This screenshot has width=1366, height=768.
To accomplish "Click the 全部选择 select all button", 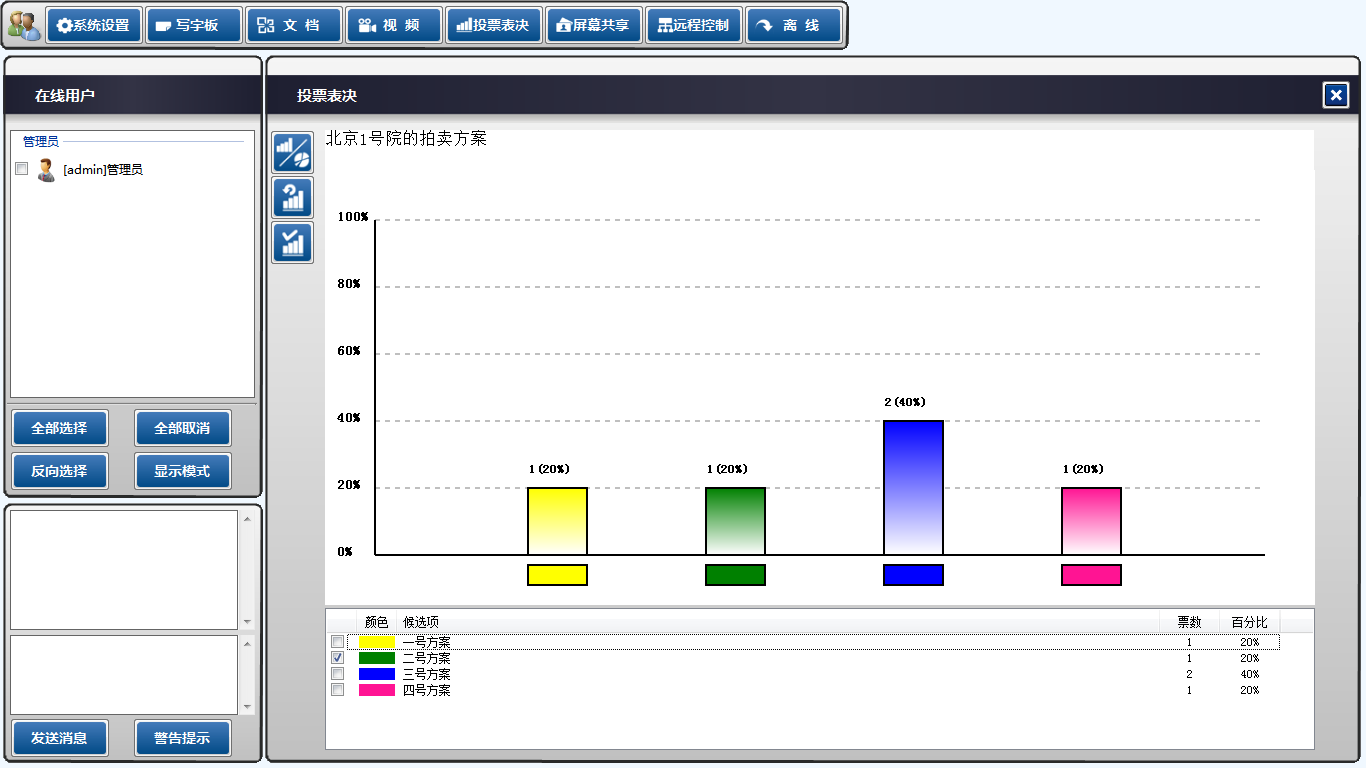I will [60, 428].
